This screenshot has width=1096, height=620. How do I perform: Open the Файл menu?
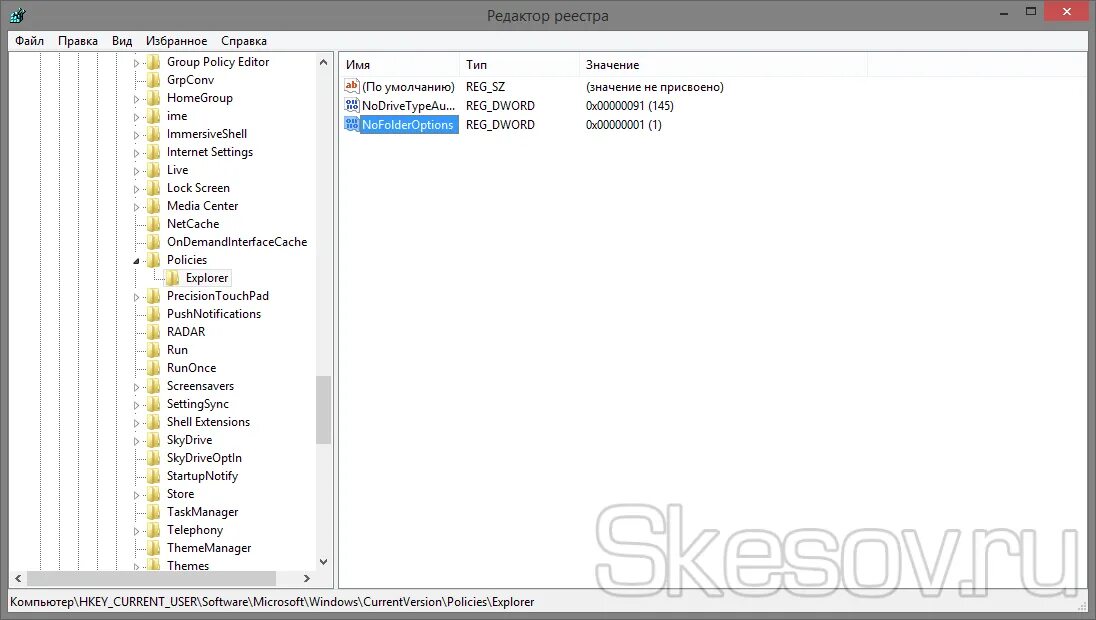coord(29,41)
